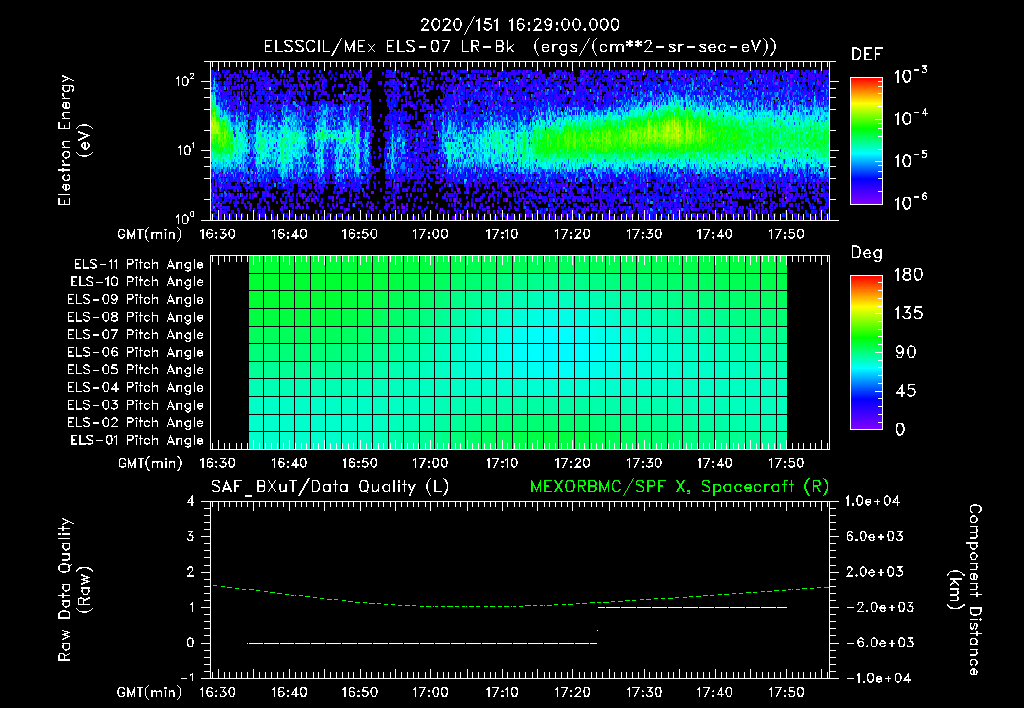
Task: Click the 2.0e+03 distance axis label
Action: coord(874,571)
